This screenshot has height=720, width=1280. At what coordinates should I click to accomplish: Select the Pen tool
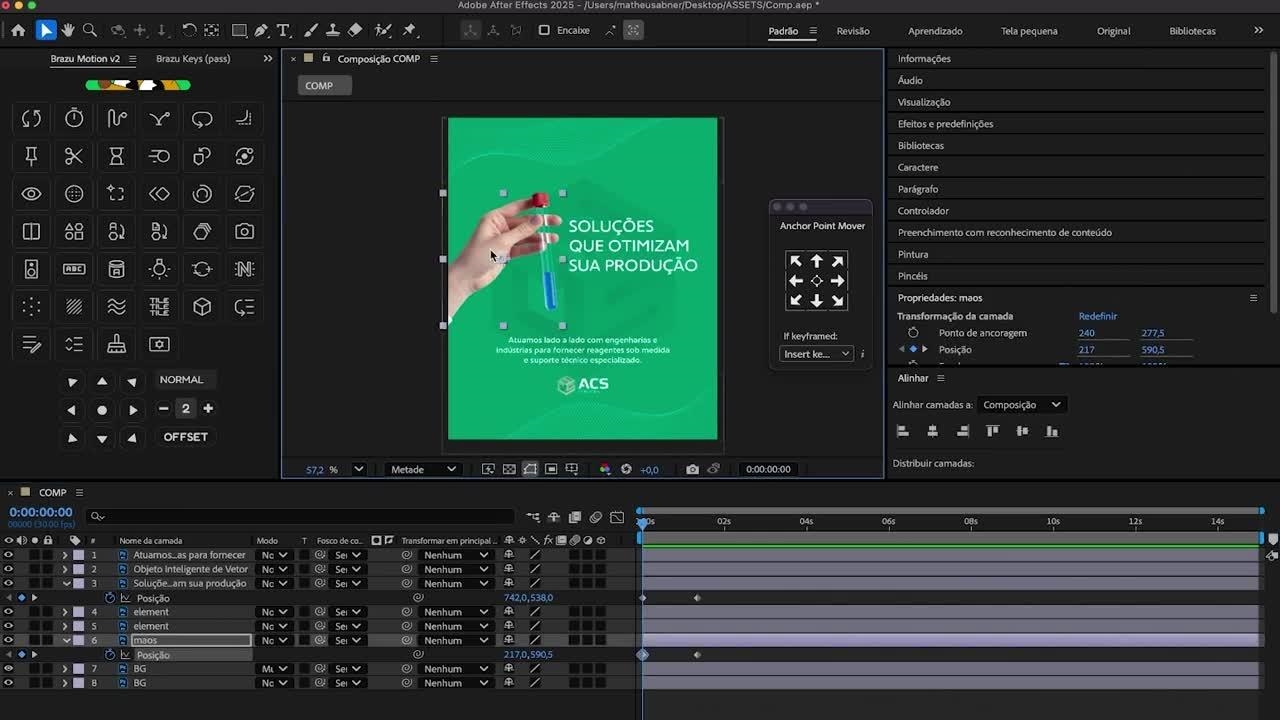pos(261,30)
